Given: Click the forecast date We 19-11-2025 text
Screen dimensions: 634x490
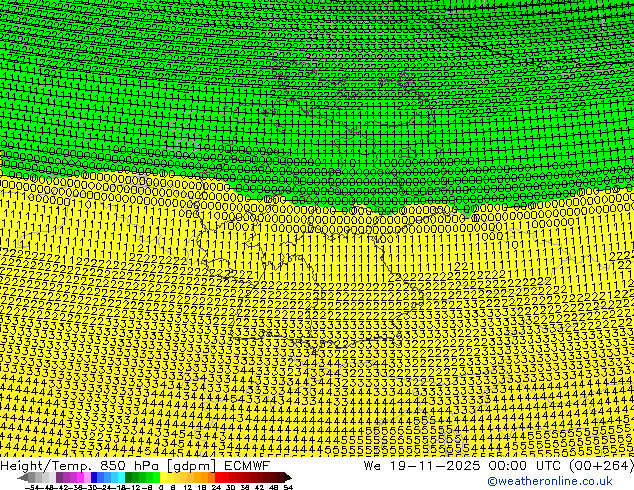Looking at the screenshot, I should pos(422,466).
